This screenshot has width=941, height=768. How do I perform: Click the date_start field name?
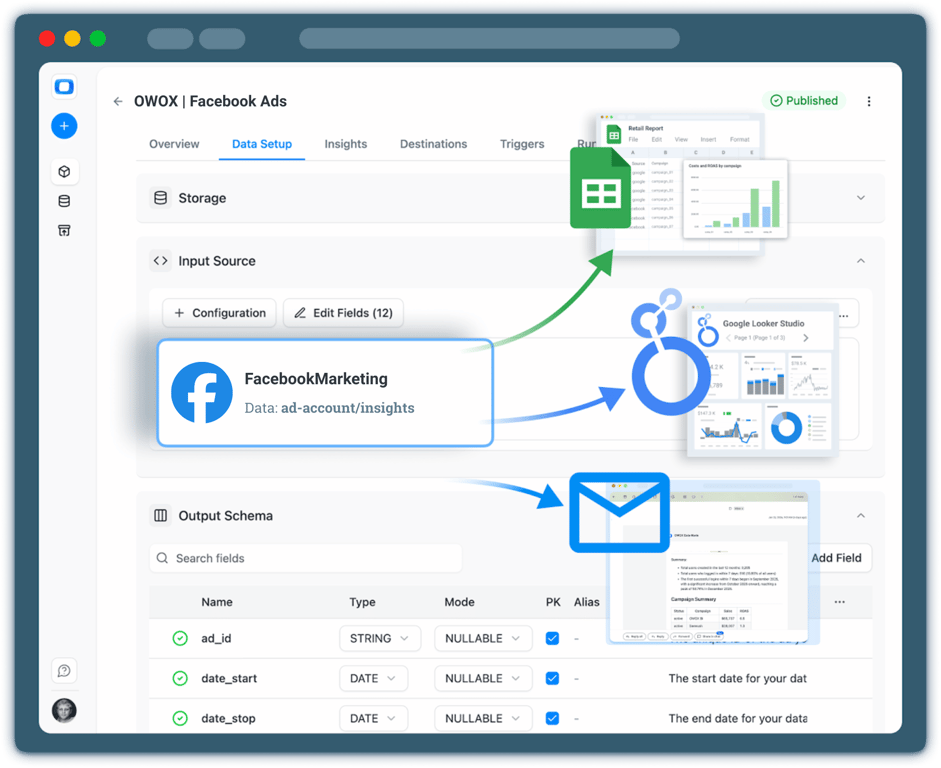[229, 679]
